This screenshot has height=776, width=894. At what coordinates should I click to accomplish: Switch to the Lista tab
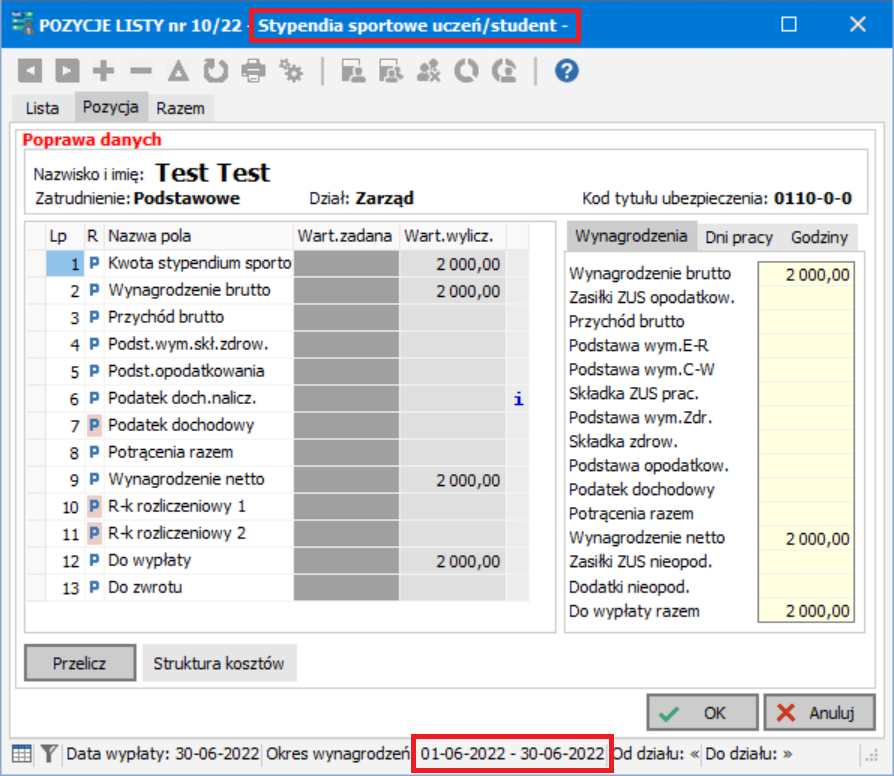pos(42,108)
